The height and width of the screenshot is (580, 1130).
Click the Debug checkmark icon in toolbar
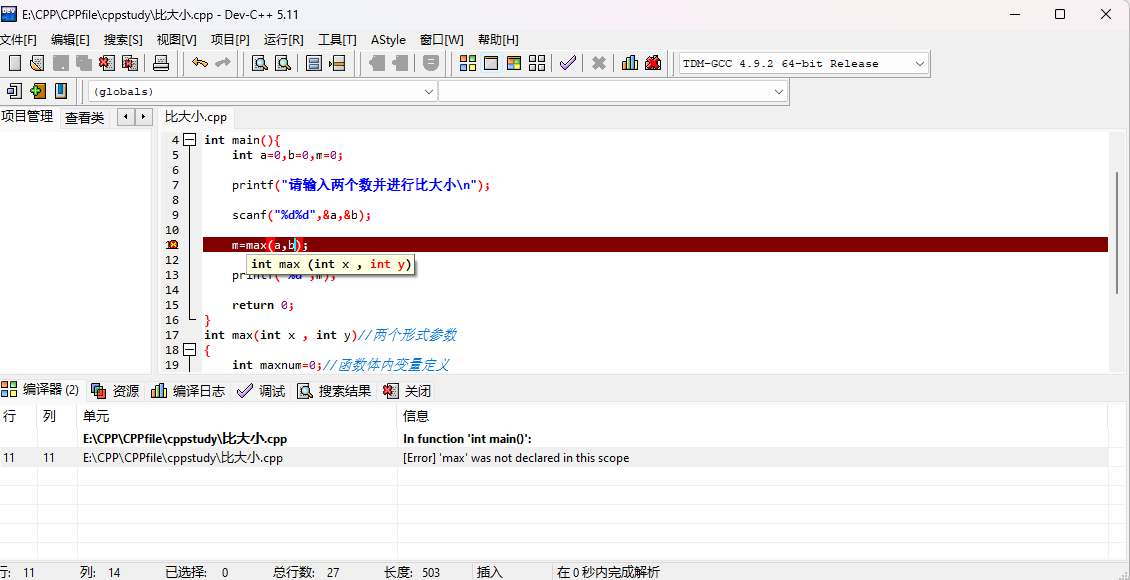click(567, 63)
